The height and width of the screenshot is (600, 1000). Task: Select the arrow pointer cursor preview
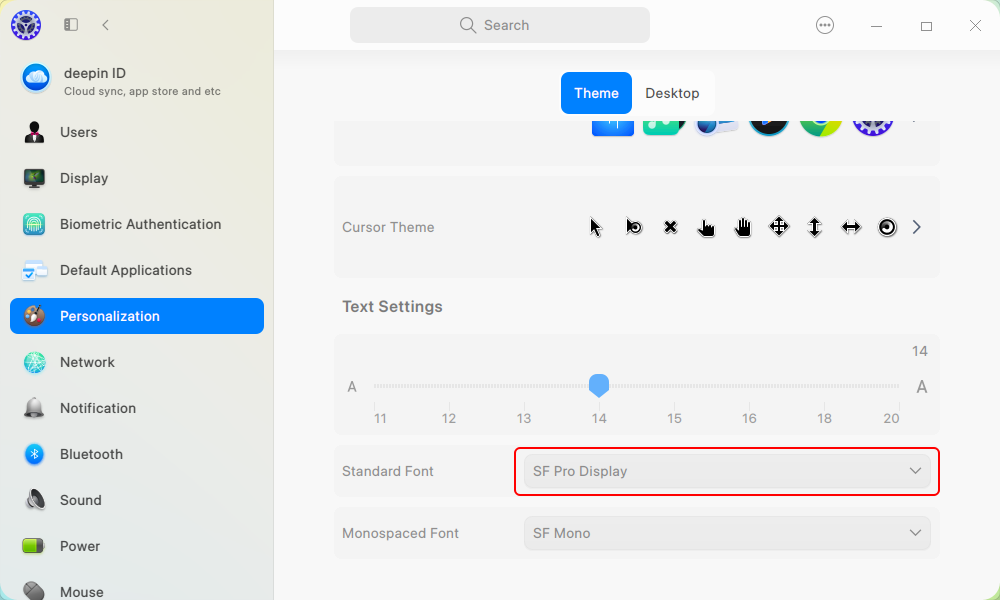click(596, 227)
